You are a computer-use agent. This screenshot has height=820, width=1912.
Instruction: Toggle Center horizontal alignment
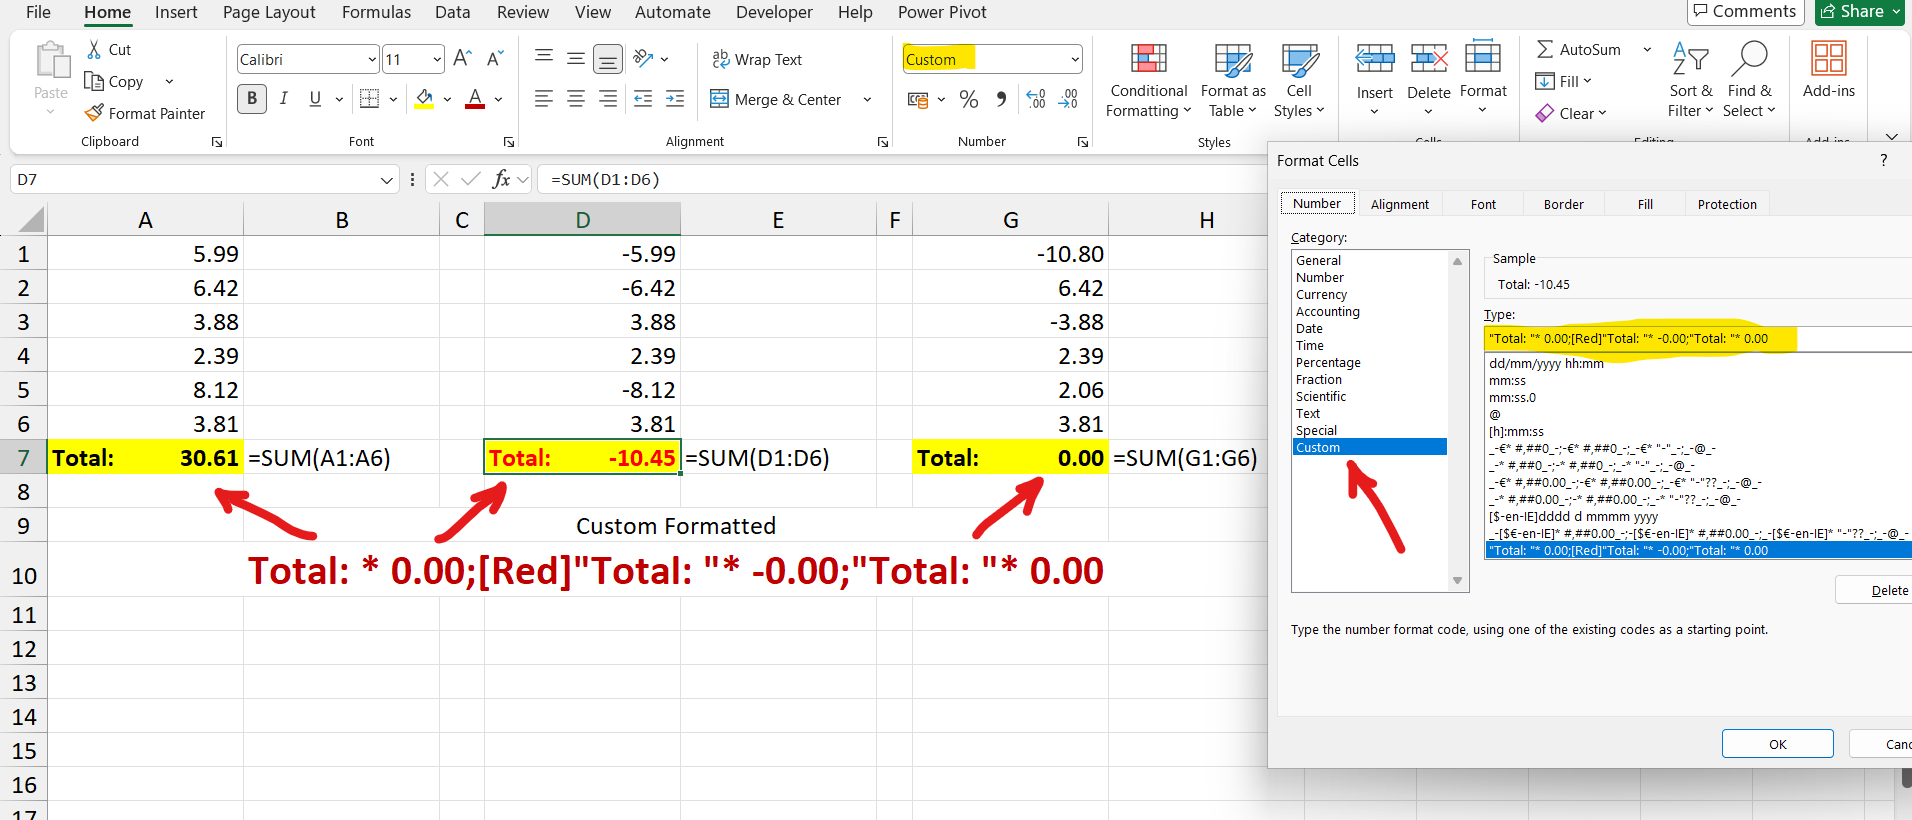click(576, 98)
